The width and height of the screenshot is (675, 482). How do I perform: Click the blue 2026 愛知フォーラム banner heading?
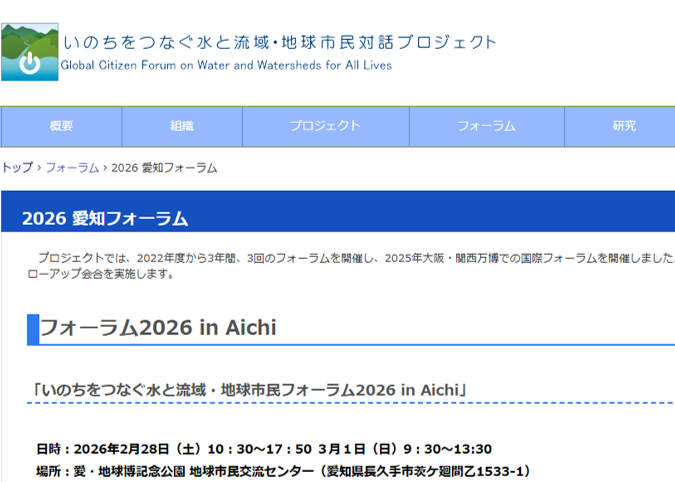[105, 218]
